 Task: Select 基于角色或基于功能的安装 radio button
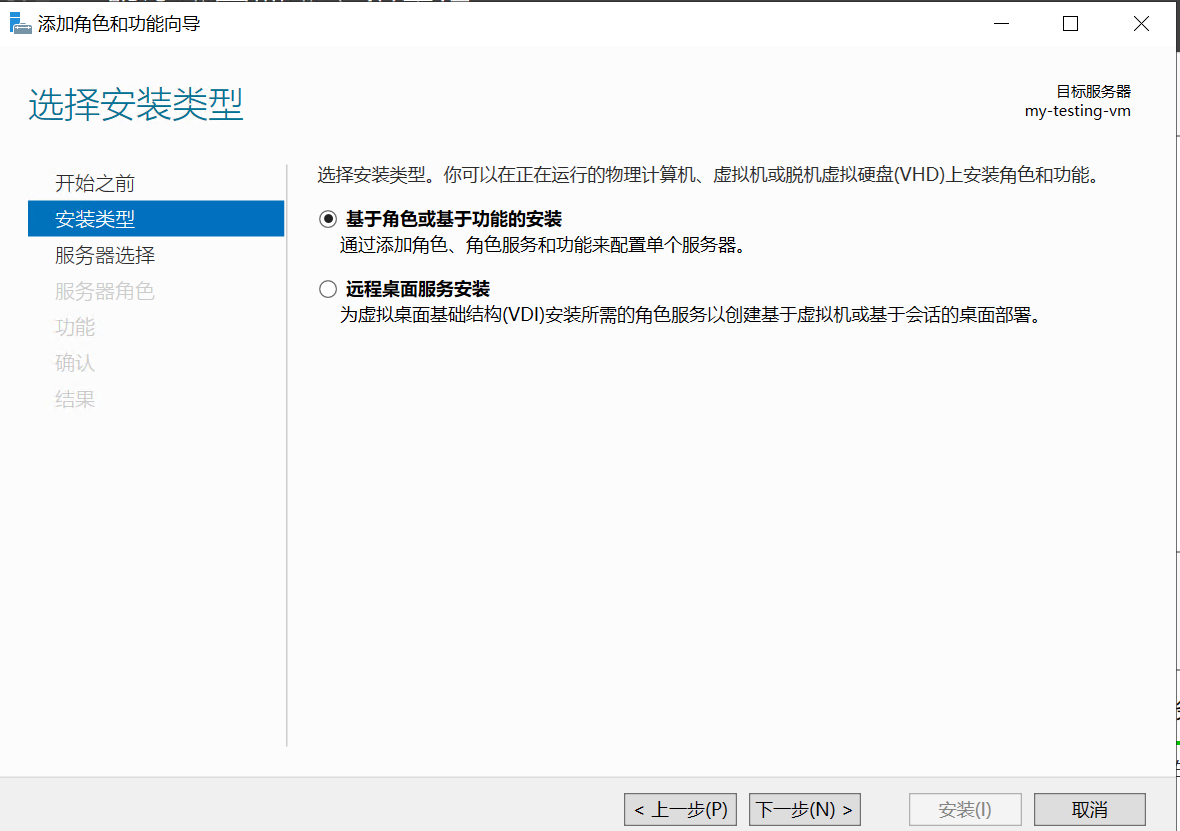point(327,219)
